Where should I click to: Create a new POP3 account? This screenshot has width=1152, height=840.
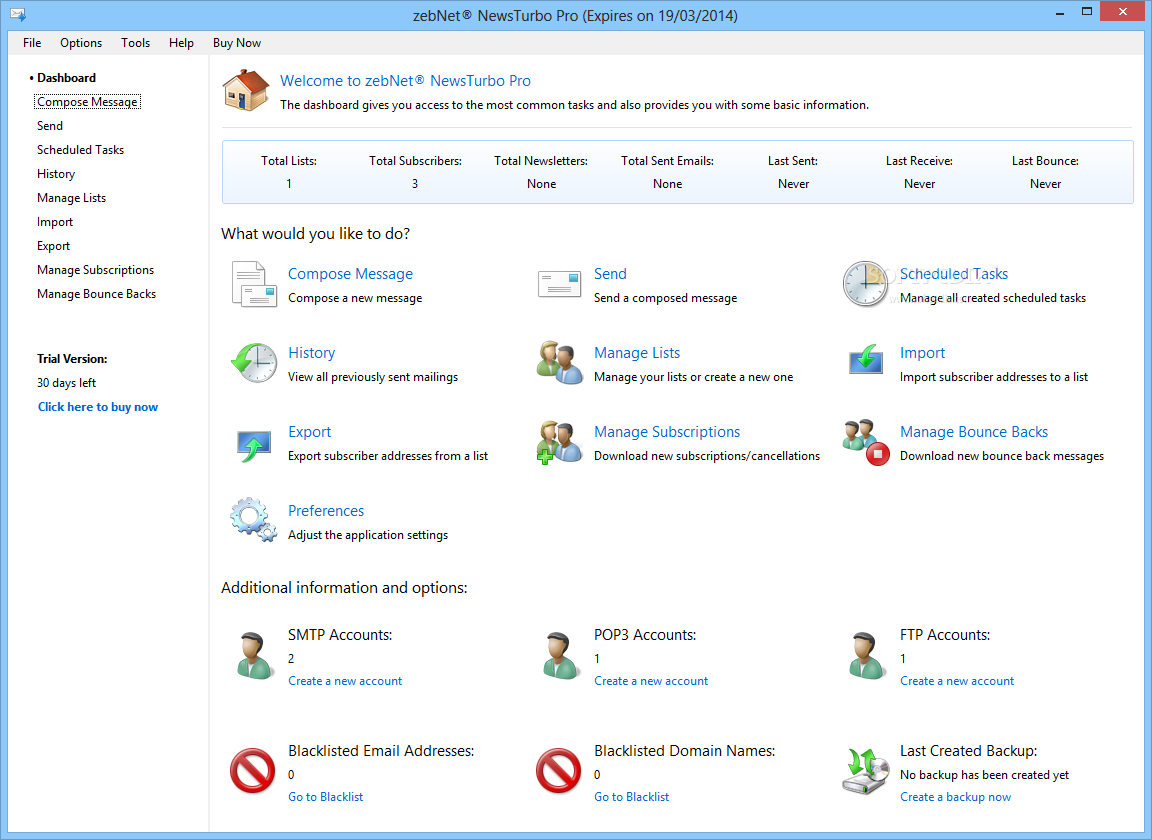(x=651, y=681)
